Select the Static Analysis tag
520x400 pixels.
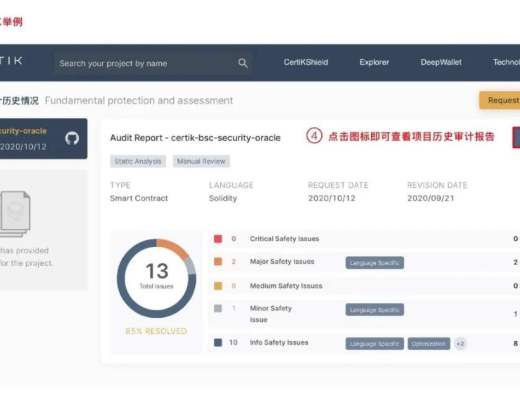tap(138, 161)
